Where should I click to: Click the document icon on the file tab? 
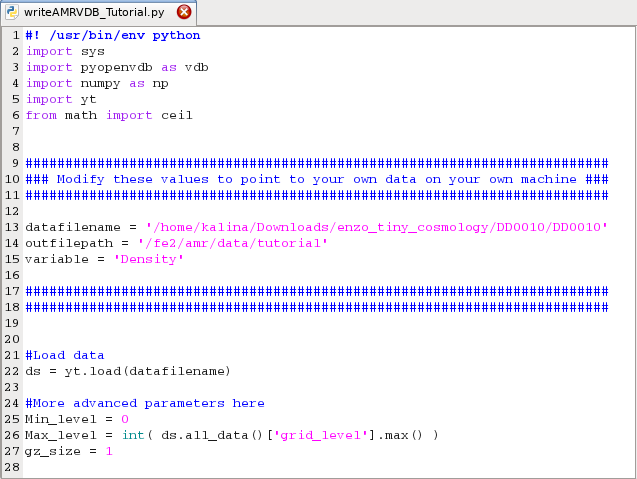(x=12, y=12)
